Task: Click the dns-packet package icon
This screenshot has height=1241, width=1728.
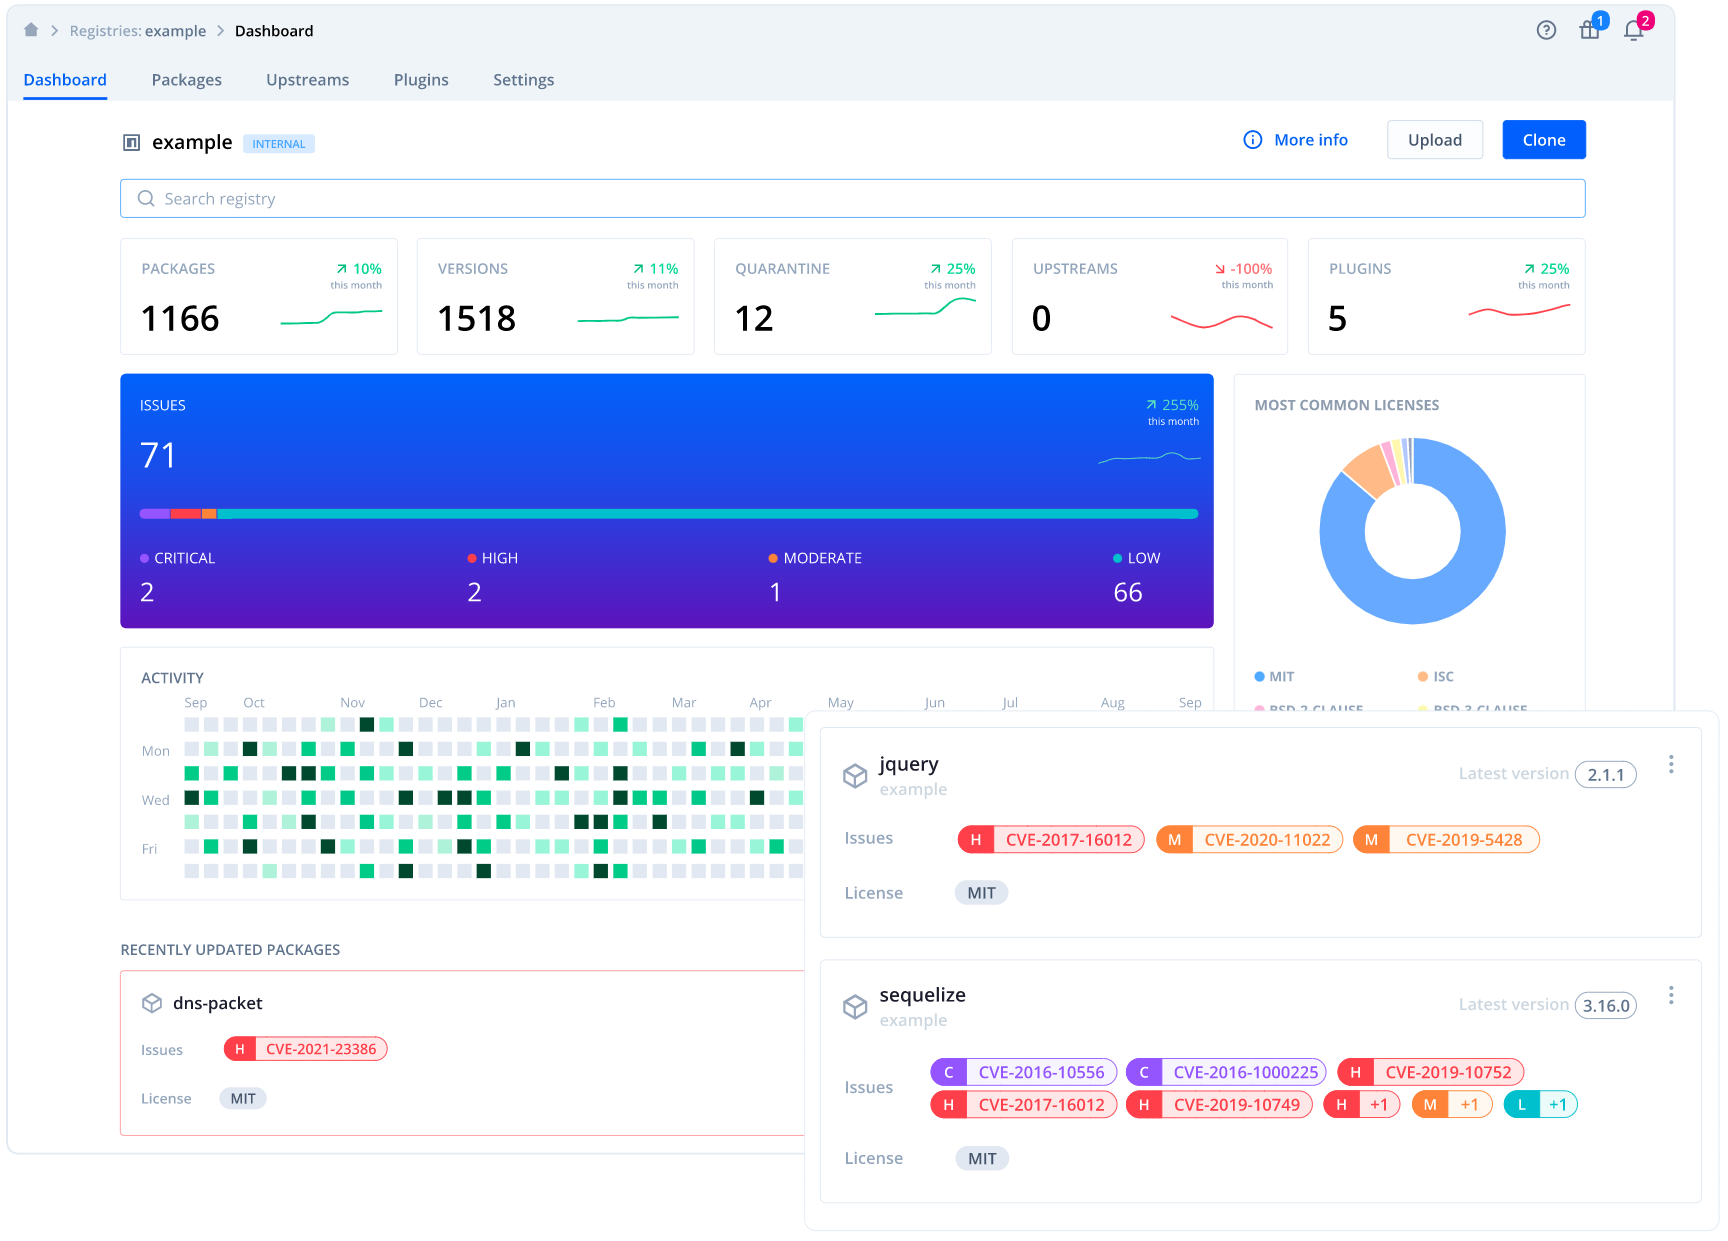Action: [152, 1003]
